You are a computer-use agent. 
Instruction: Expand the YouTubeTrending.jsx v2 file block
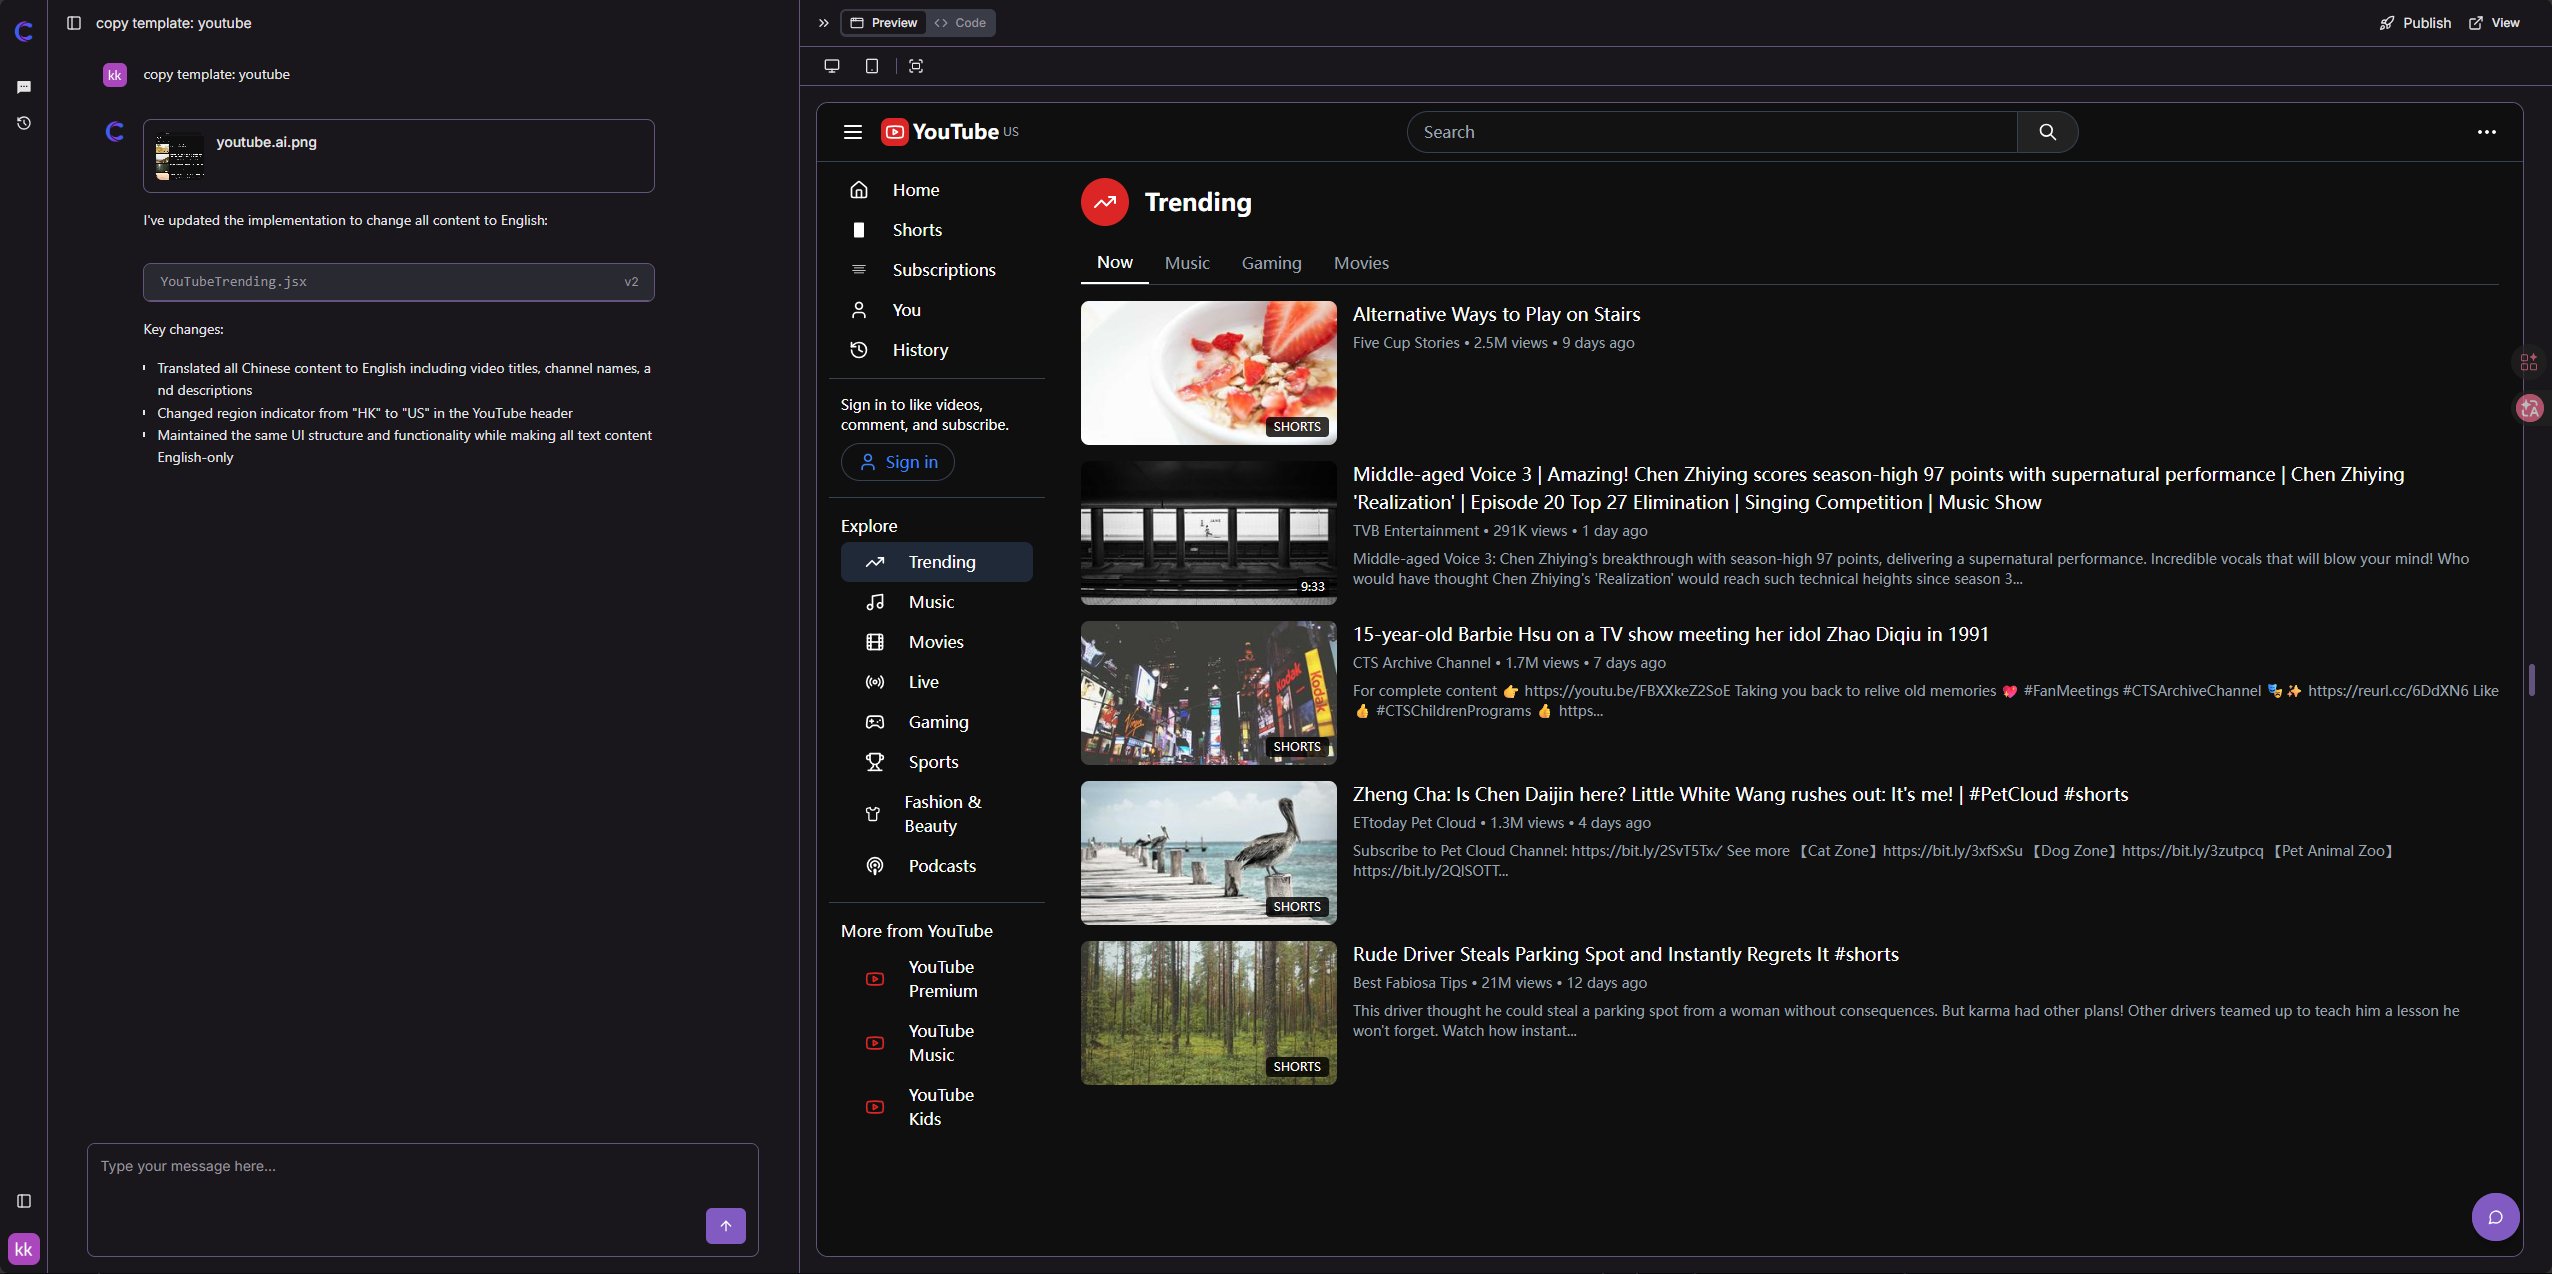click(398, 282)
